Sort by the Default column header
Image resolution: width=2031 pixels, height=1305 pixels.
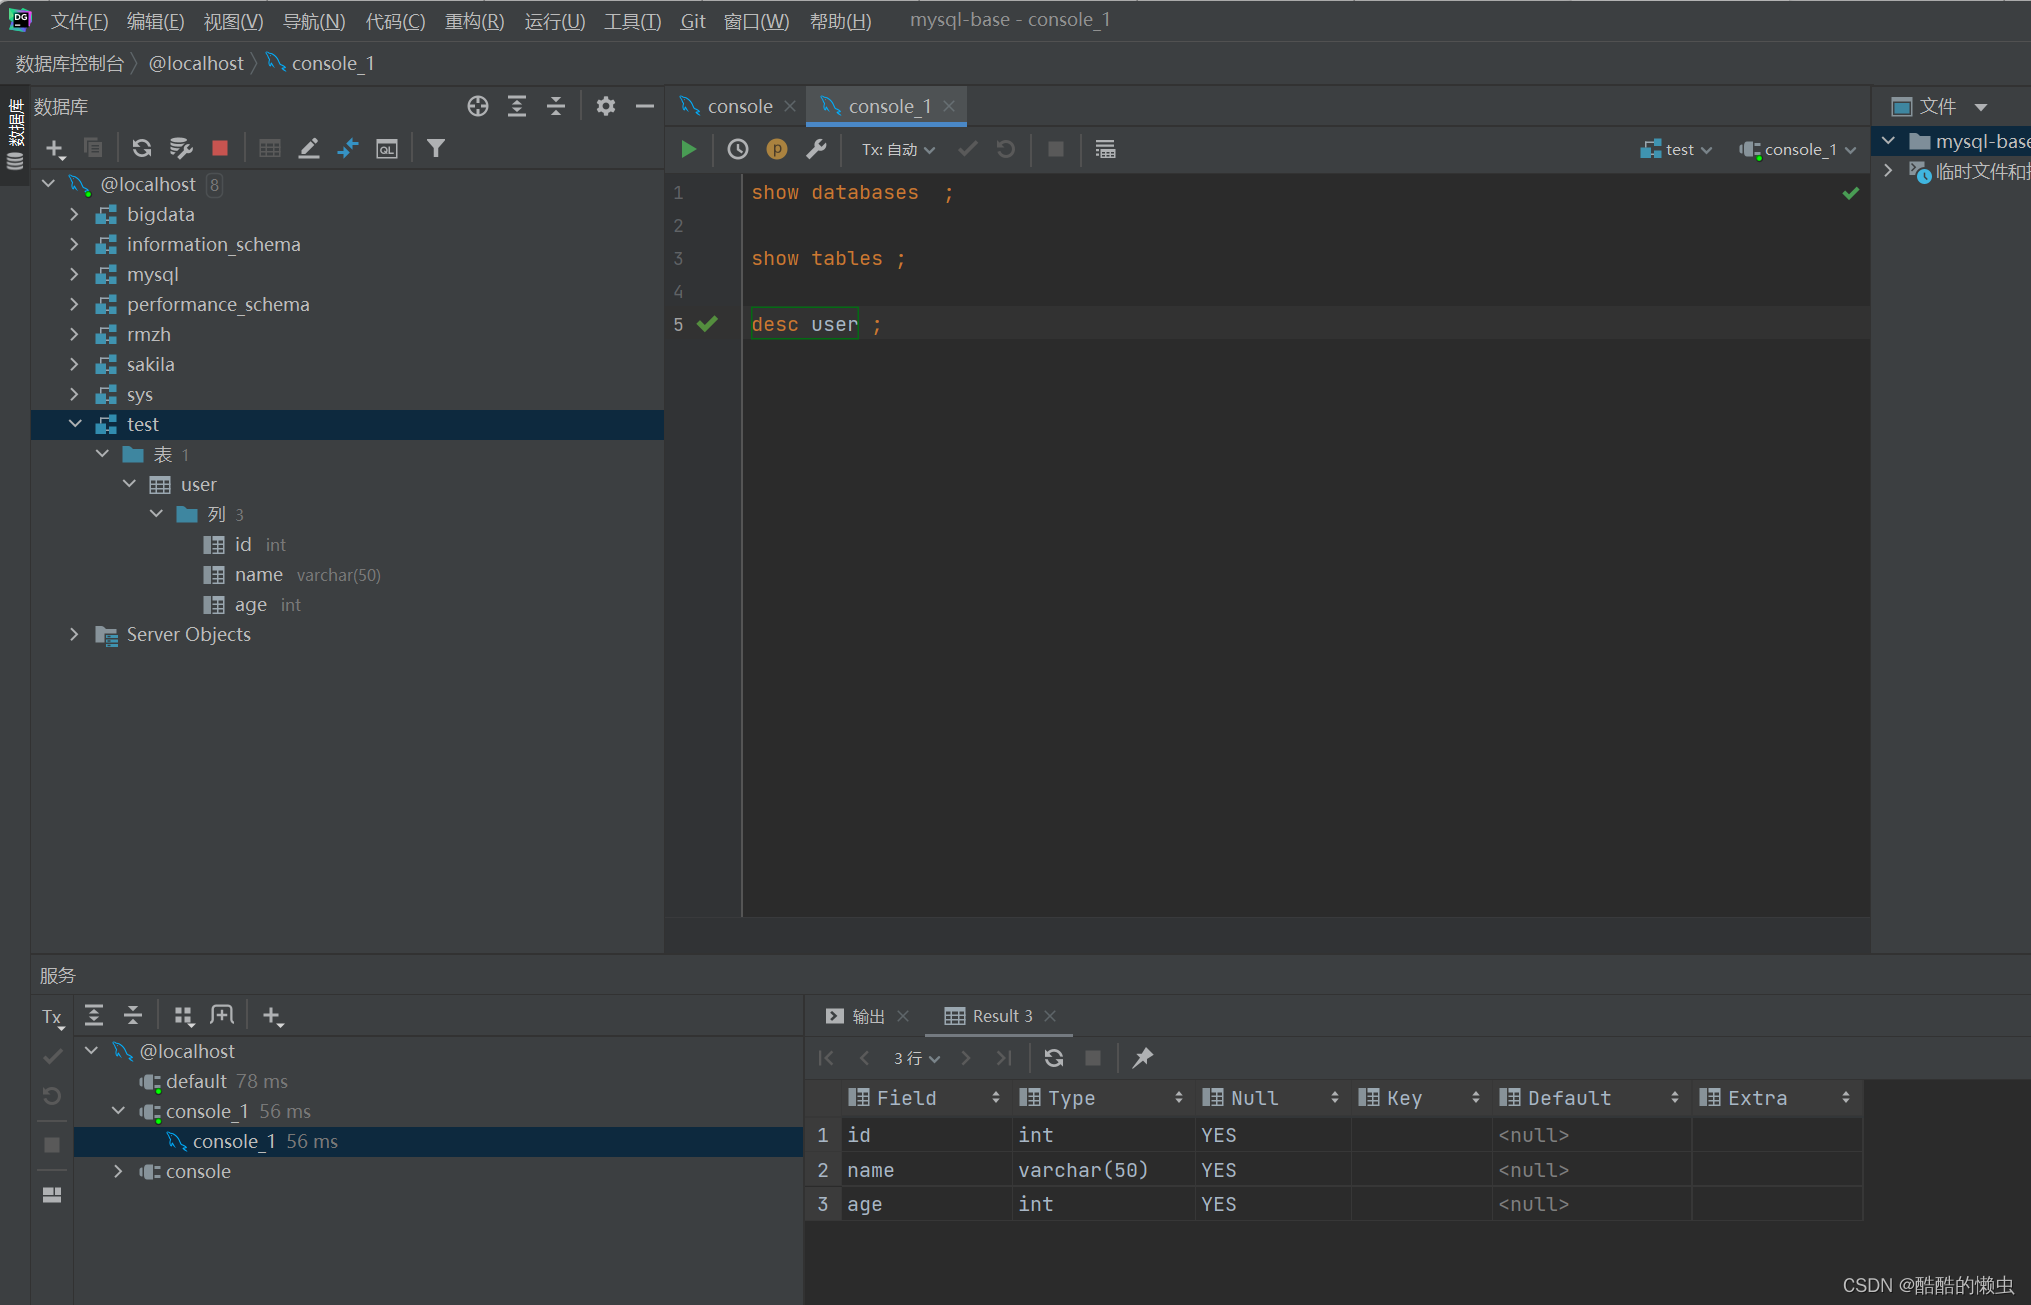coord(1589,1098)
